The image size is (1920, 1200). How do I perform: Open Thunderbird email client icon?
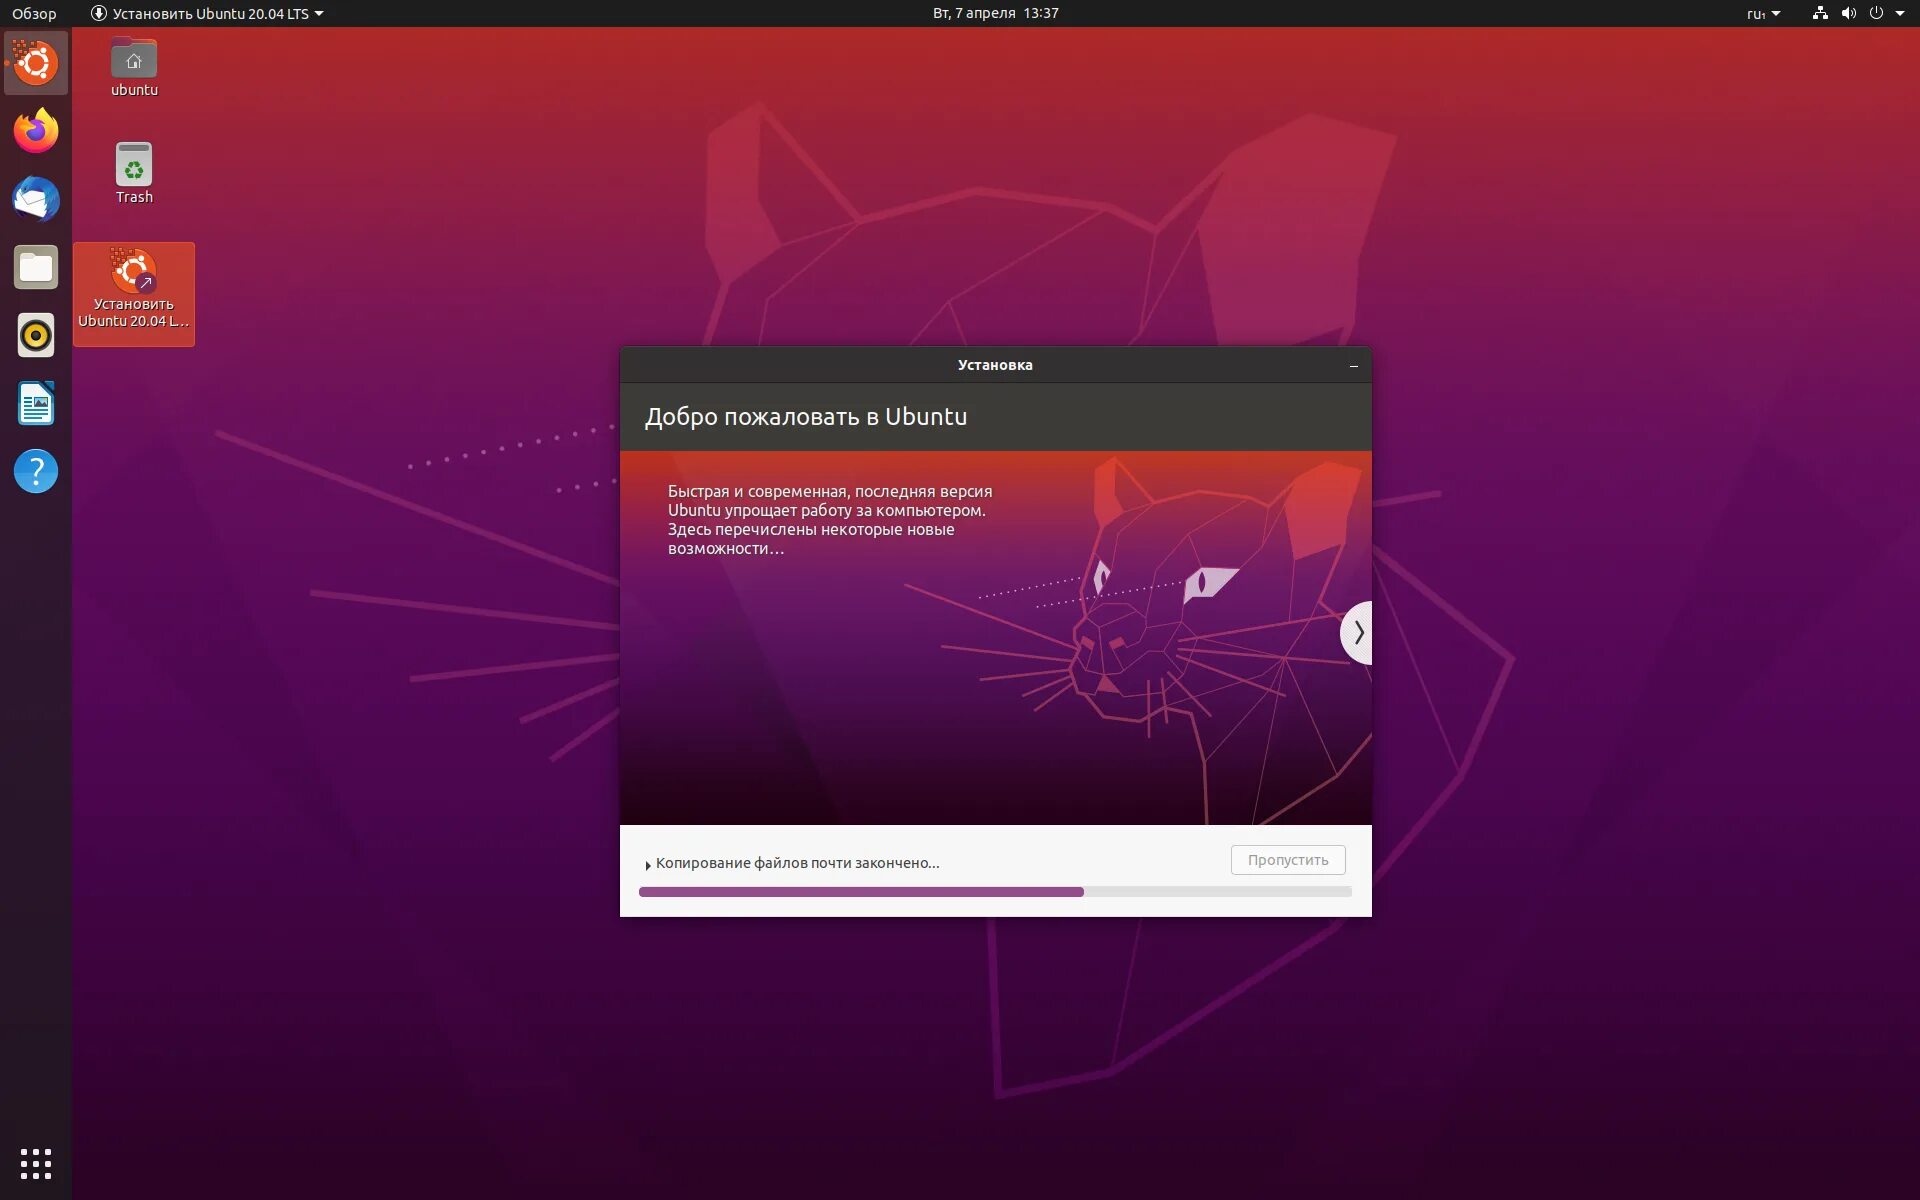pos(35,198)
